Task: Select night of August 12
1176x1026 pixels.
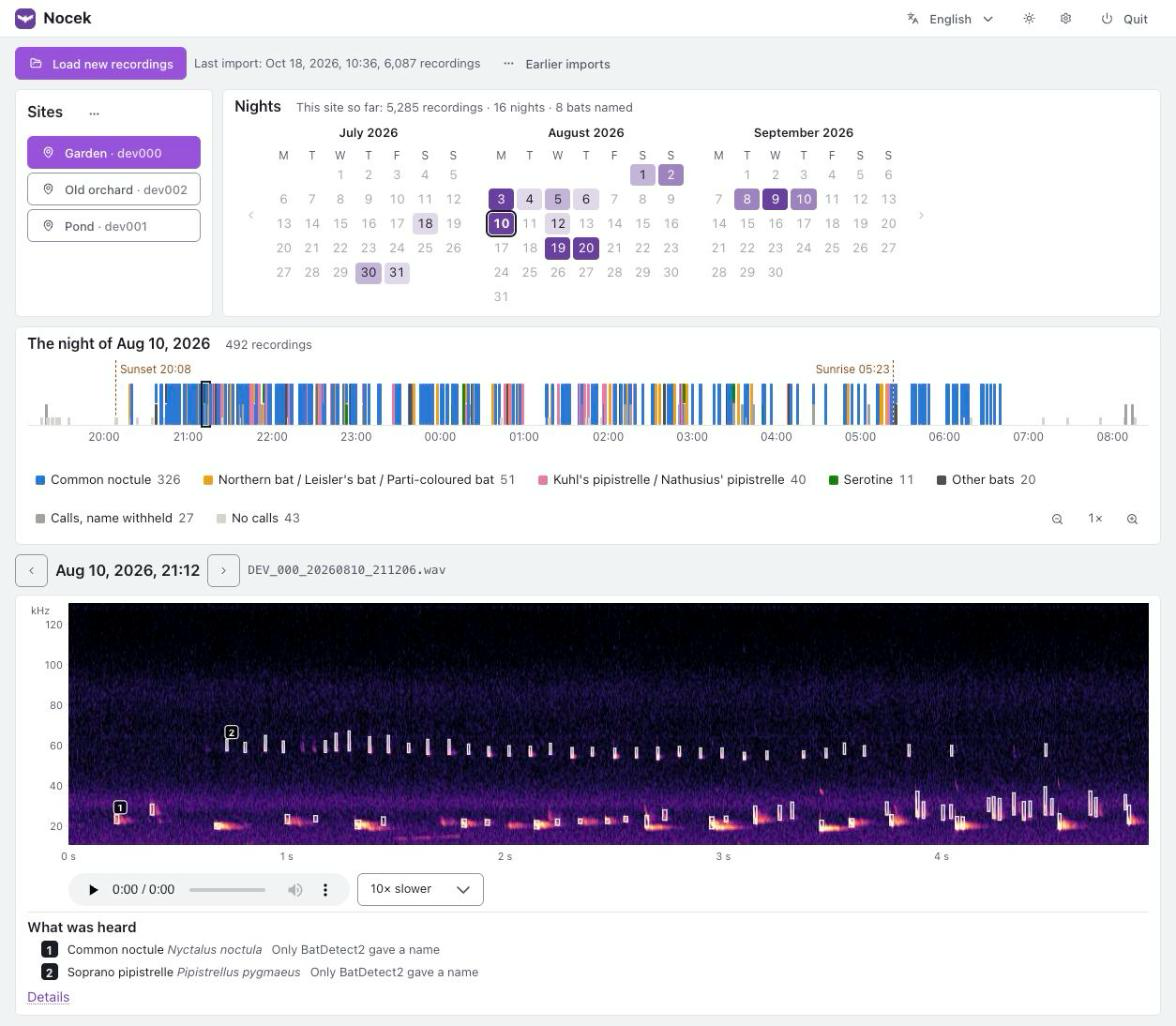Action: [557, 224]
